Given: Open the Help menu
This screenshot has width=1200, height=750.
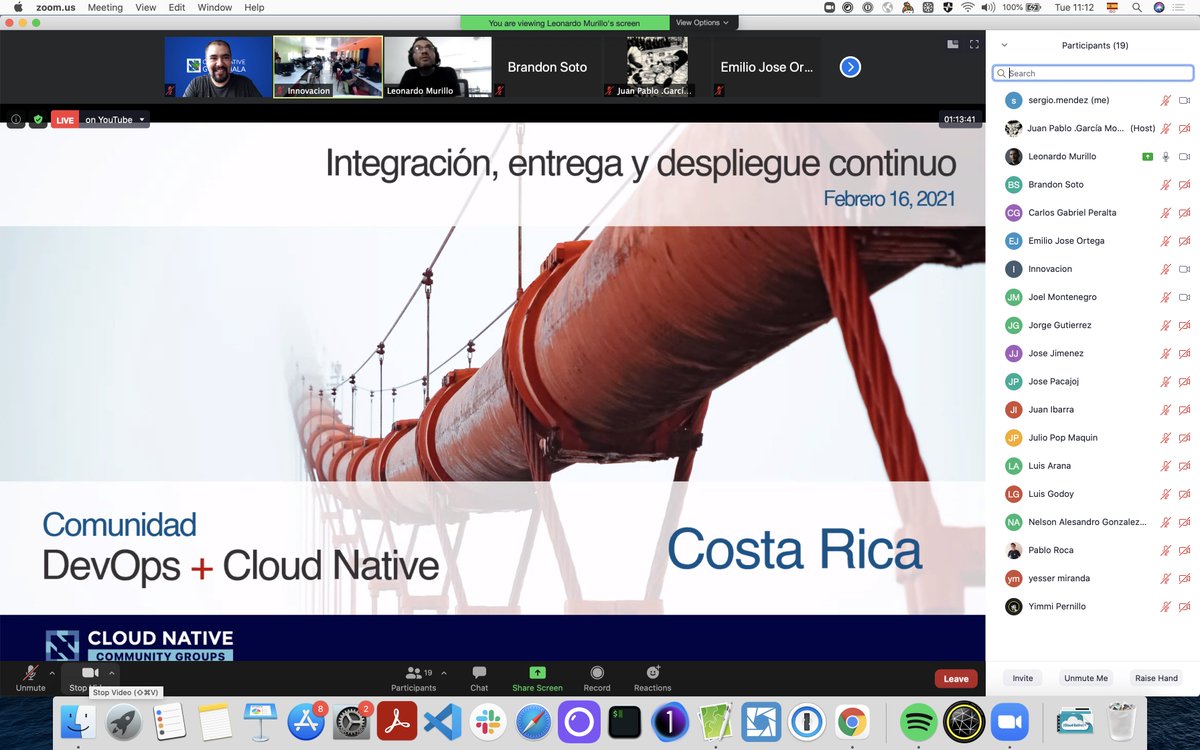Looking at the screenshot, I should click(x=255, y=7).
